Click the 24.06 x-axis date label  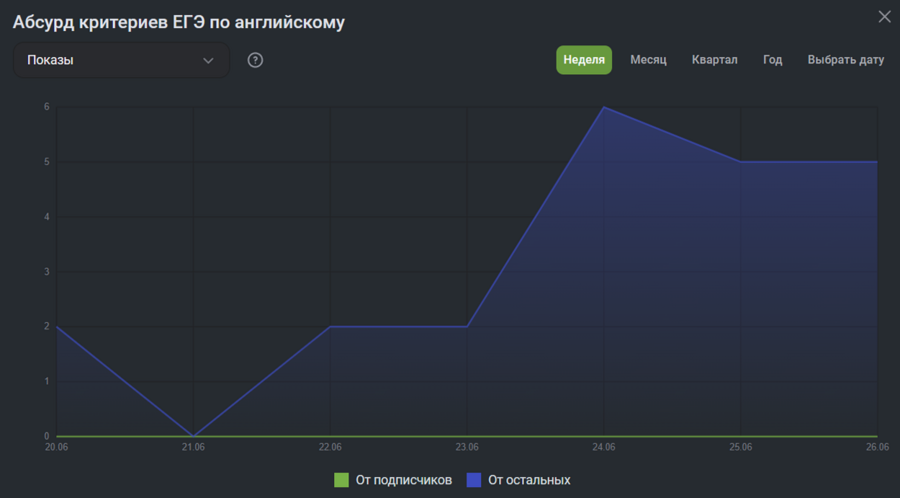(x=604, y=447)
